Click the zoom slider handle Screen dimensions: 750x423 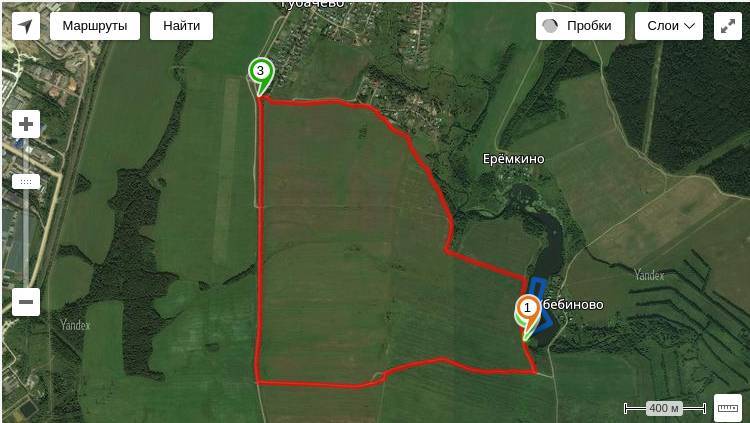[26, 182]
